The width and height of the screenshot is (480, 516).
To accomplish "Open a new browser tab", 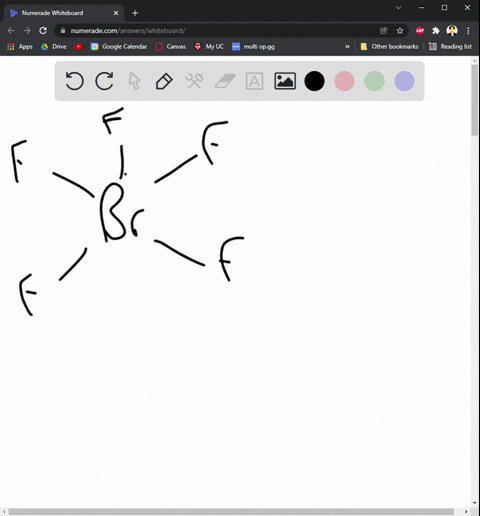I will [135, 13].
